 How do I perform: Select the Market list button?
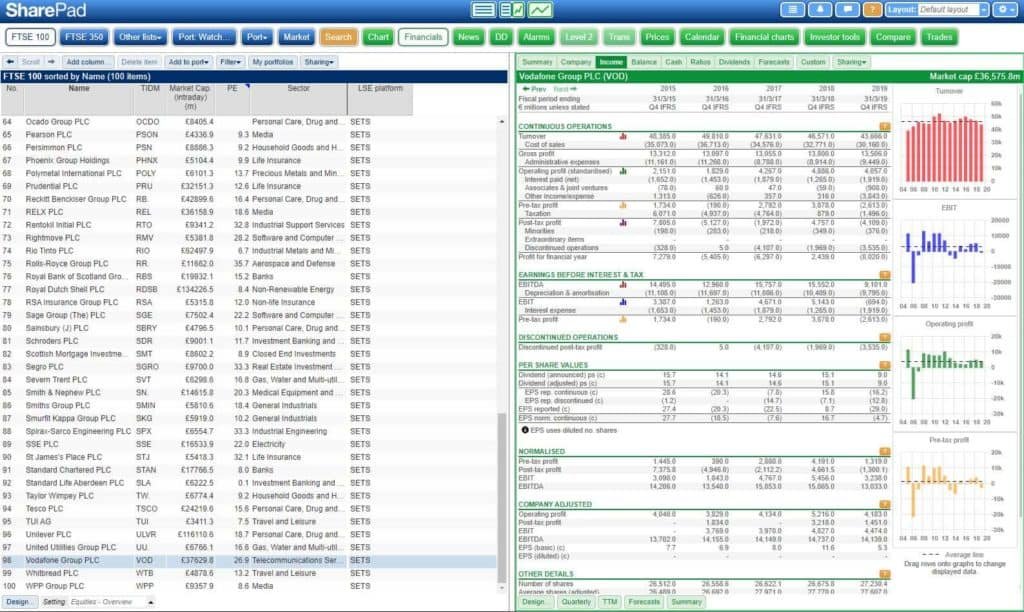coord(296,37)
